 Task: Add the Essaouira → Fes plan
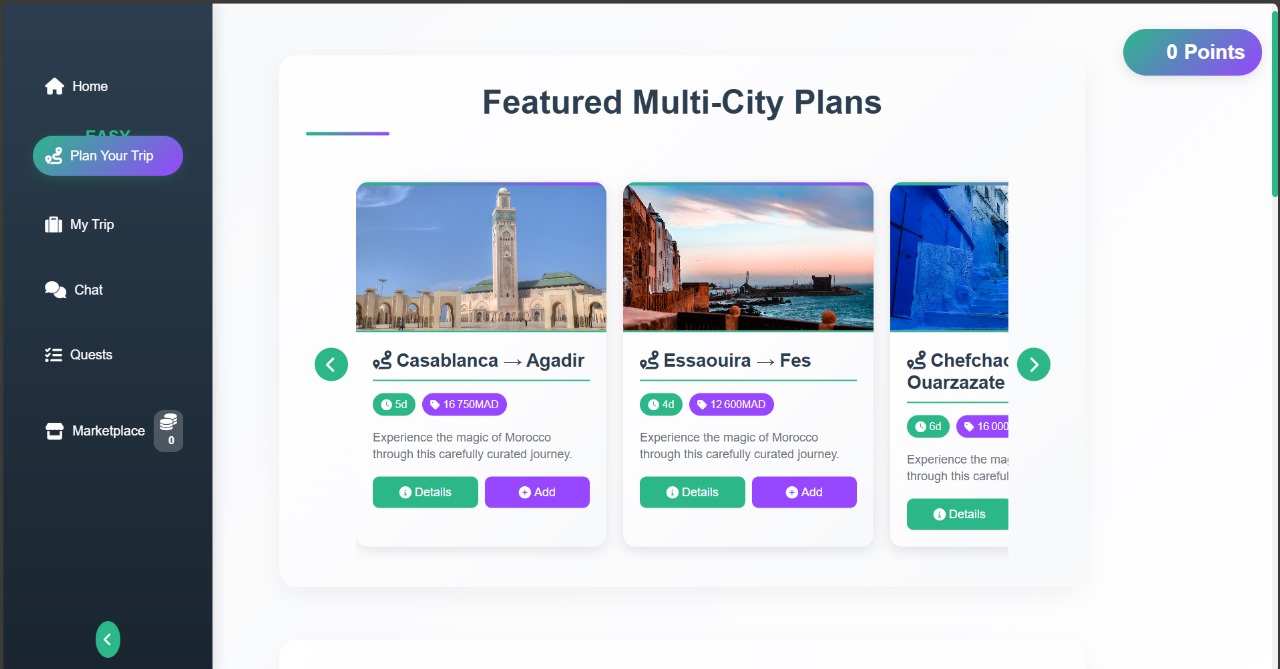click(804, 492)
